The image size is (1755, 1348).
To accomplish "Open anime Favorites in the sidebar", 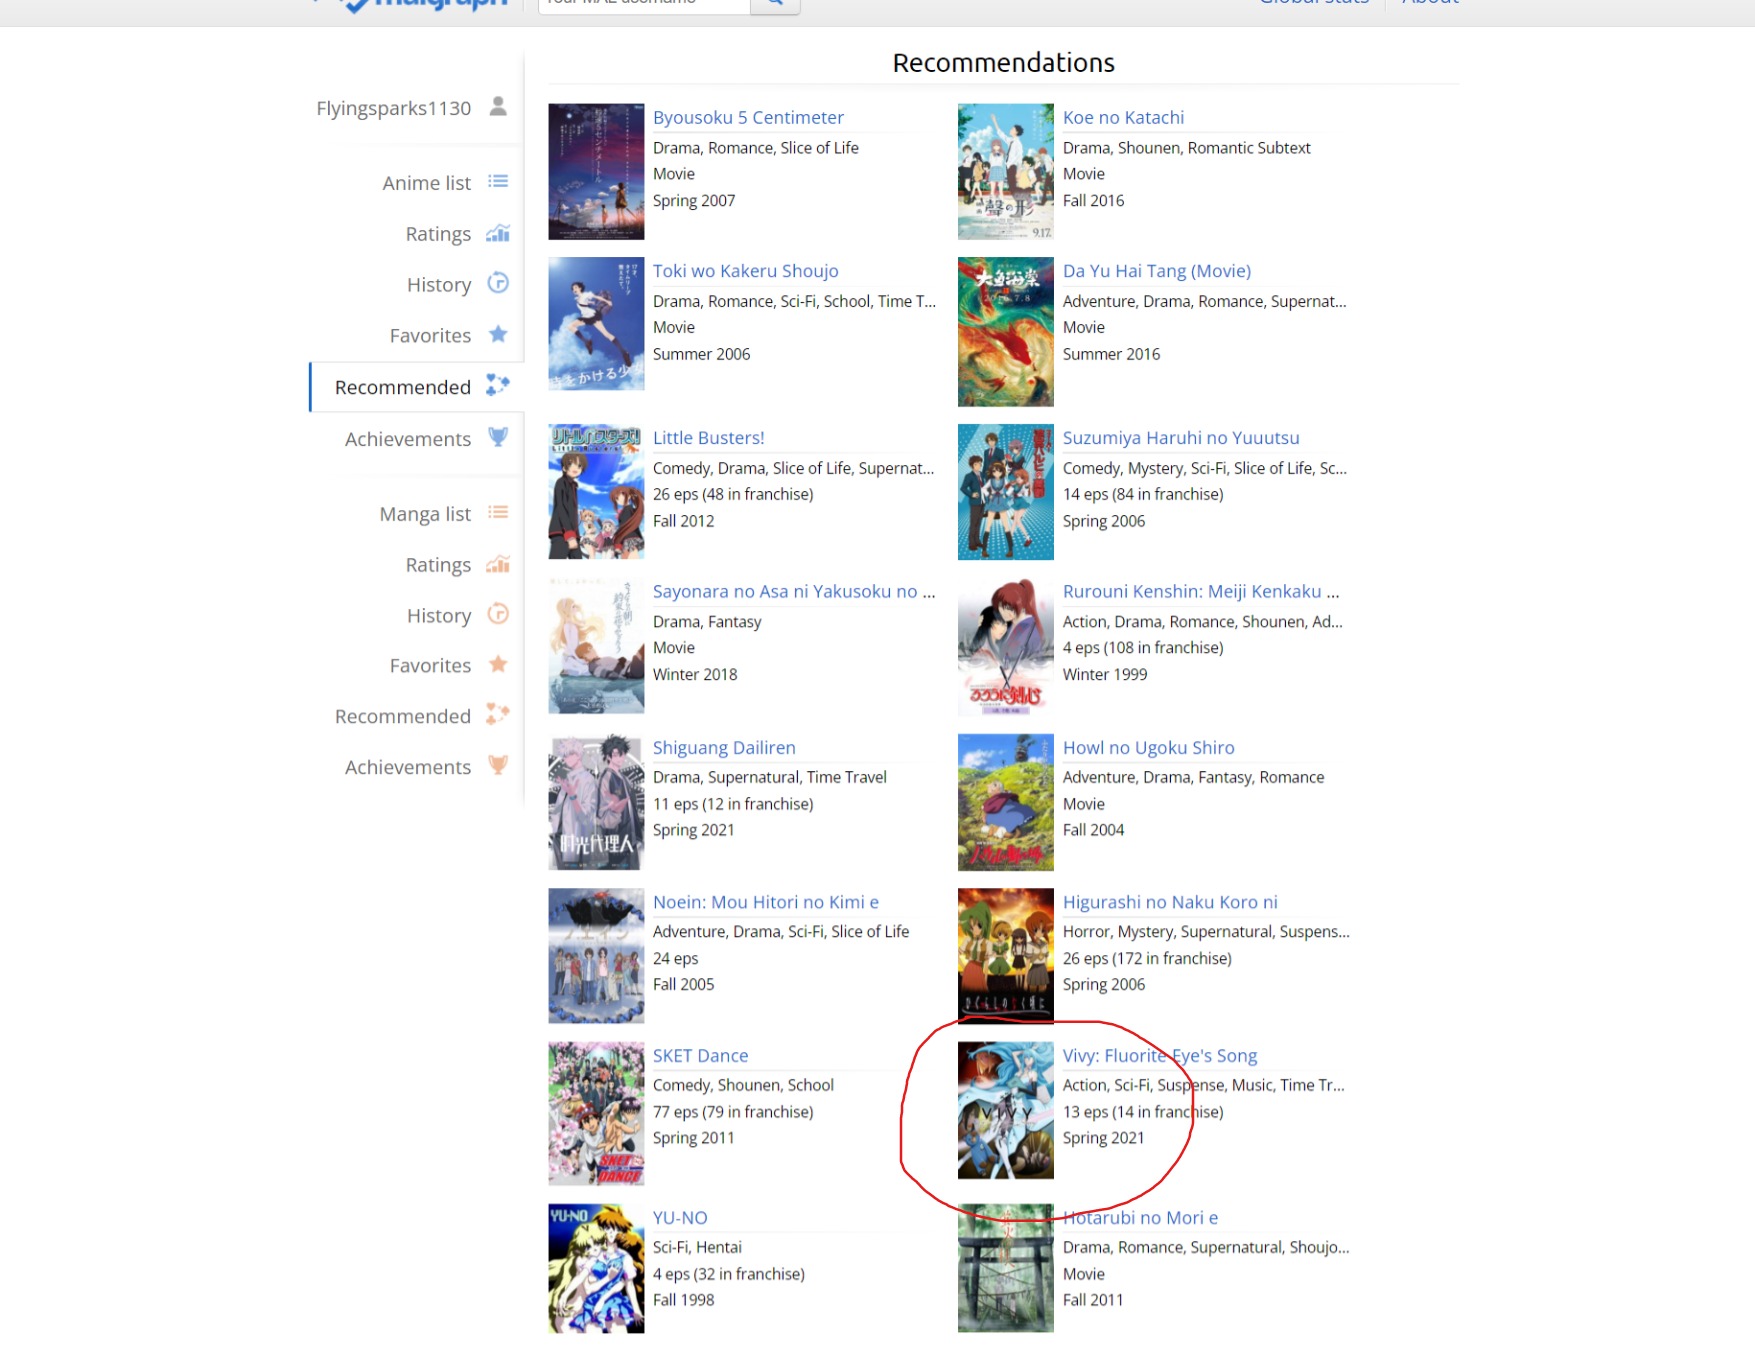I will click(430, 336).
